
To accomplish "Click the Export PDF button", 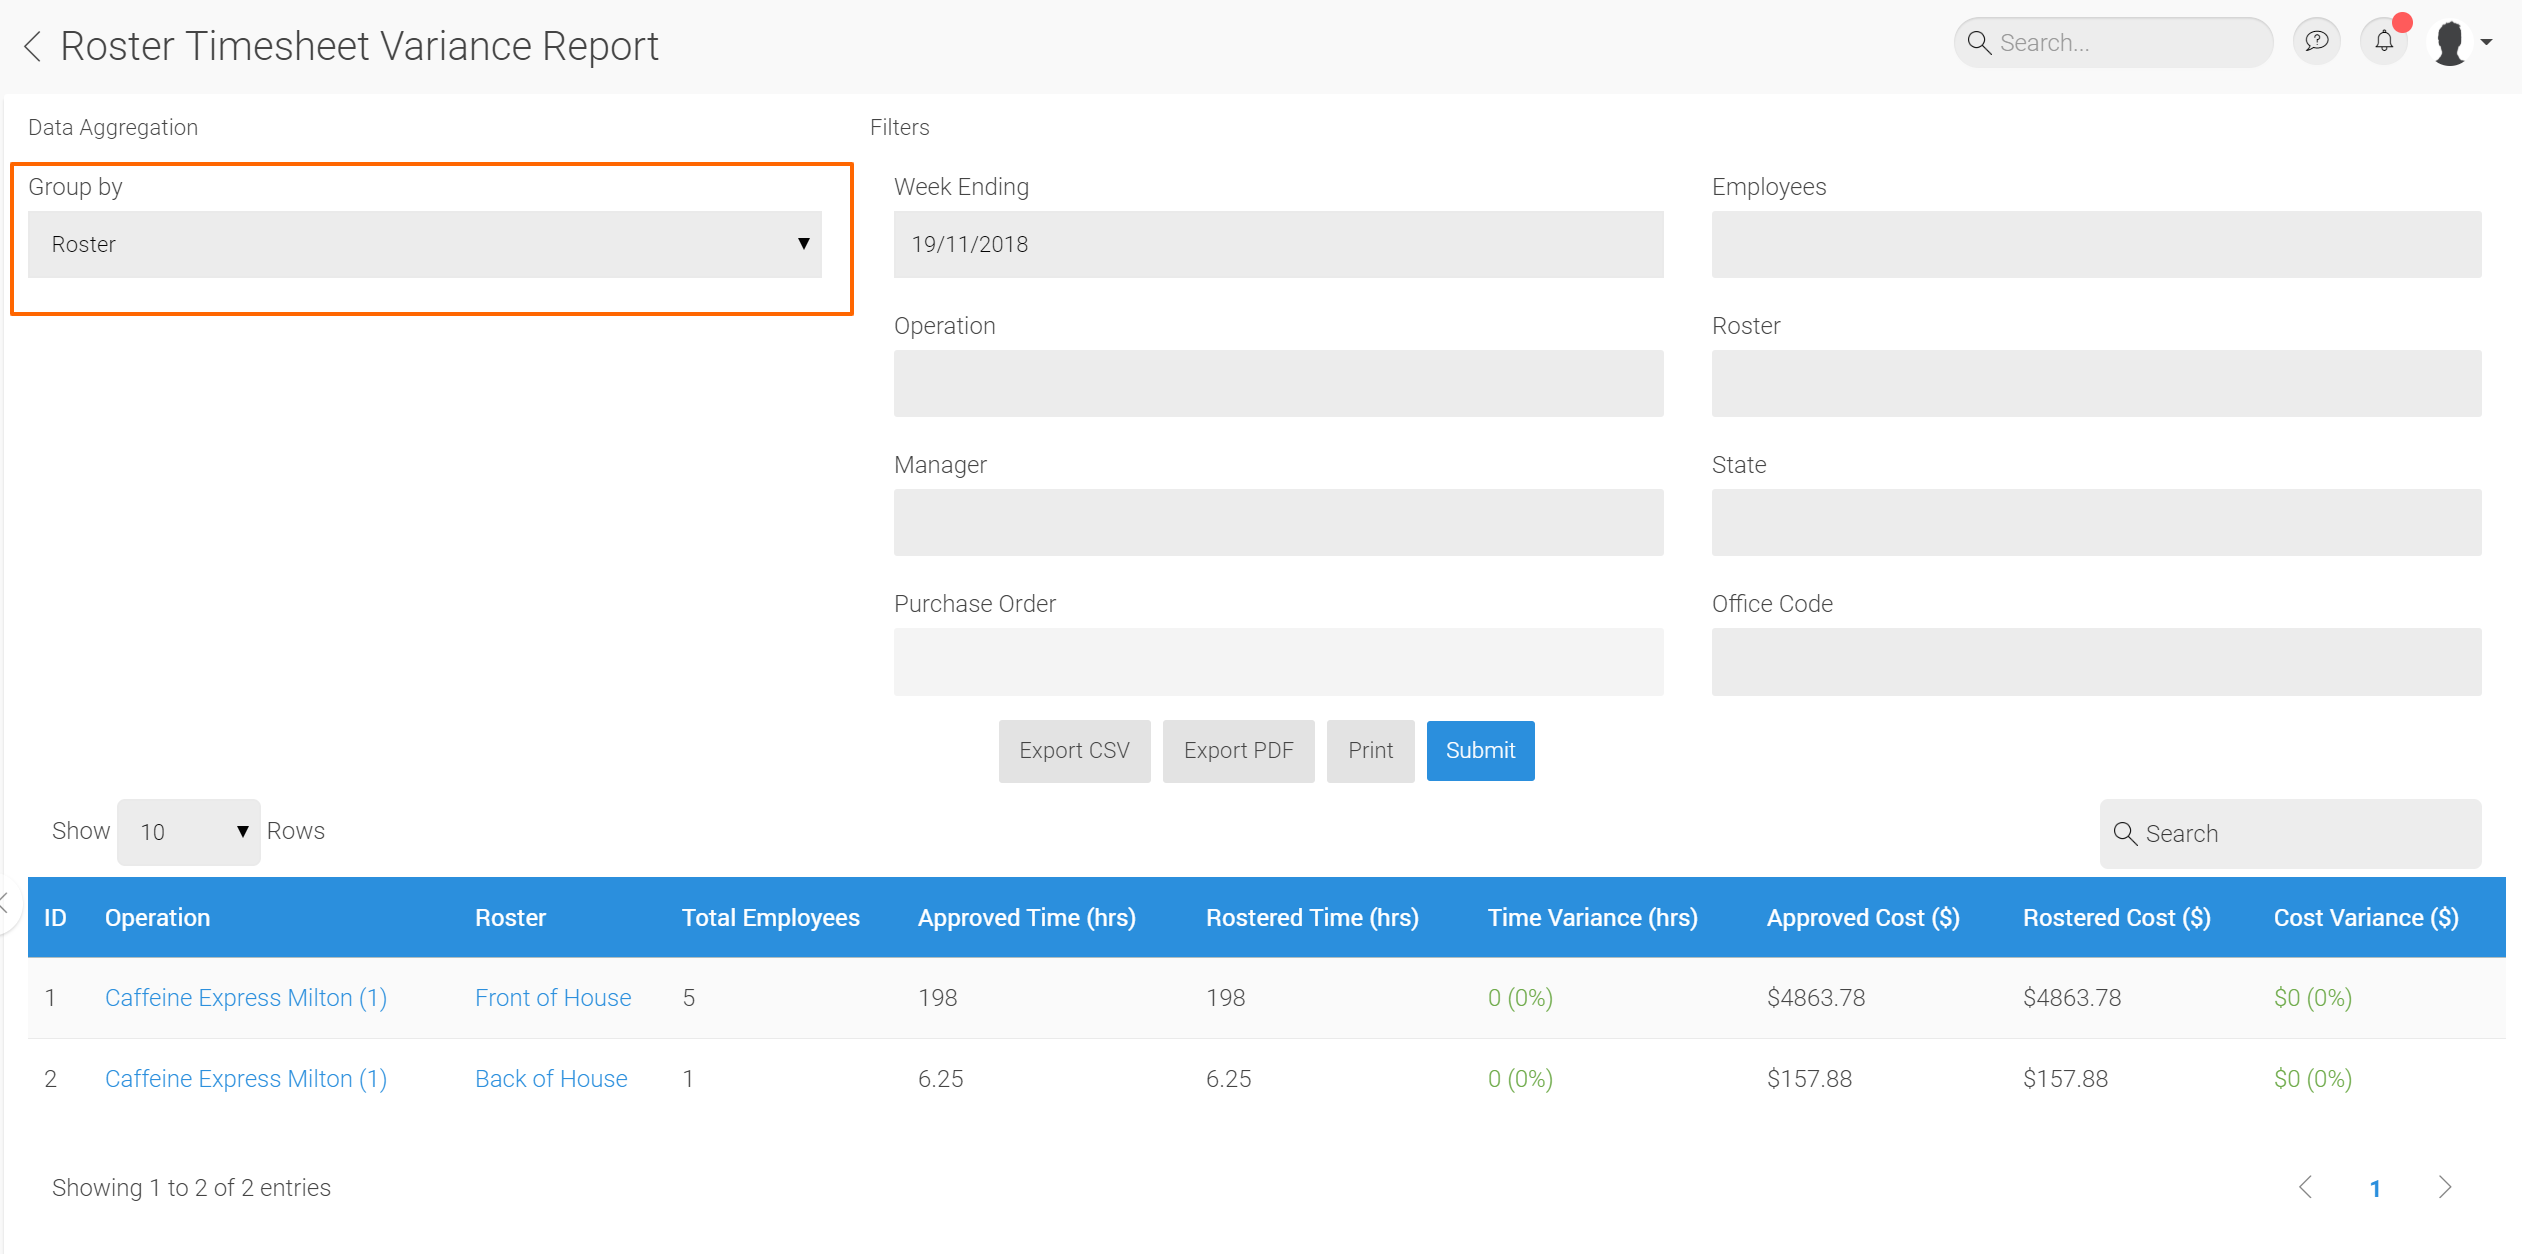I will click(1238, 750).
